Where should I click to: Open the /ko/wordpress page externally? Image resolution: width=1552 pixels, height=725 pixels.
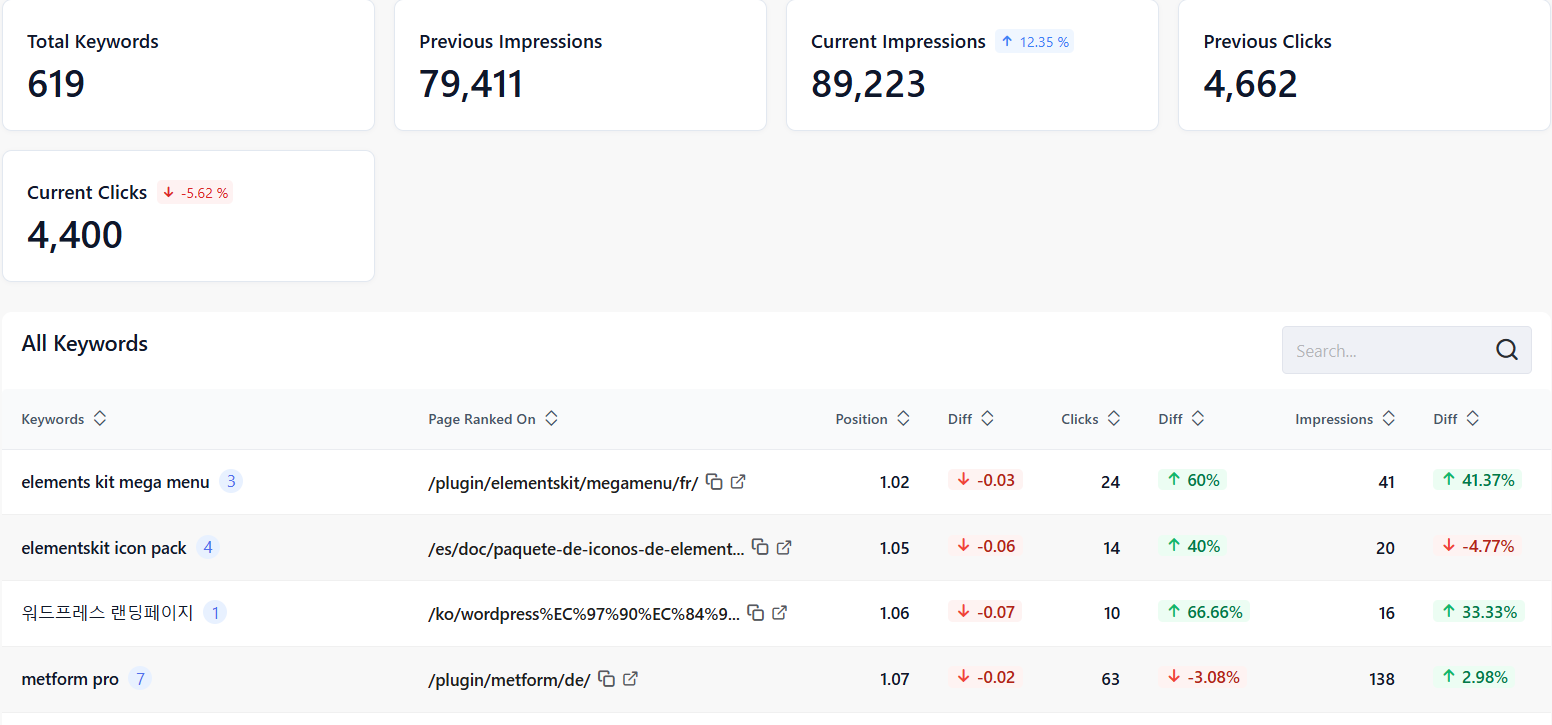pyautogui.click(x=780, y=612)
